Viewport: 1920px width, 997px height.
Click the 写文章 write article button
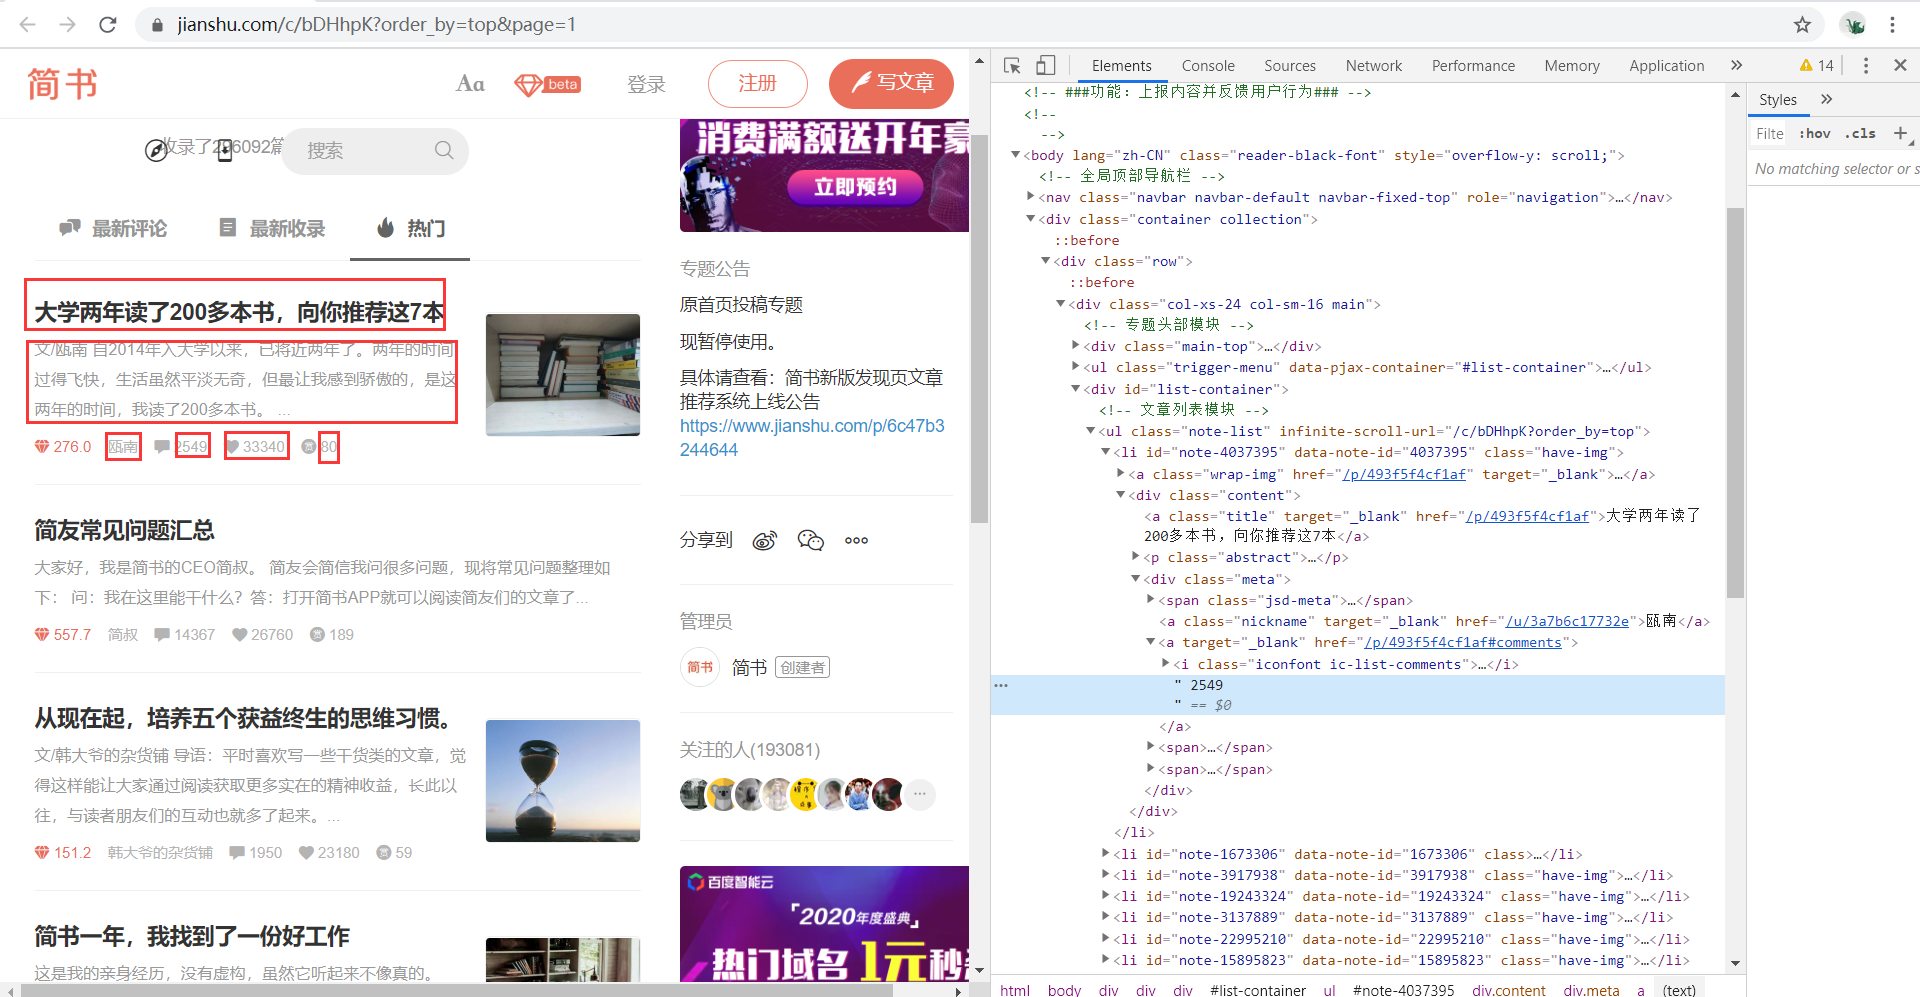[x=891, y=83]
